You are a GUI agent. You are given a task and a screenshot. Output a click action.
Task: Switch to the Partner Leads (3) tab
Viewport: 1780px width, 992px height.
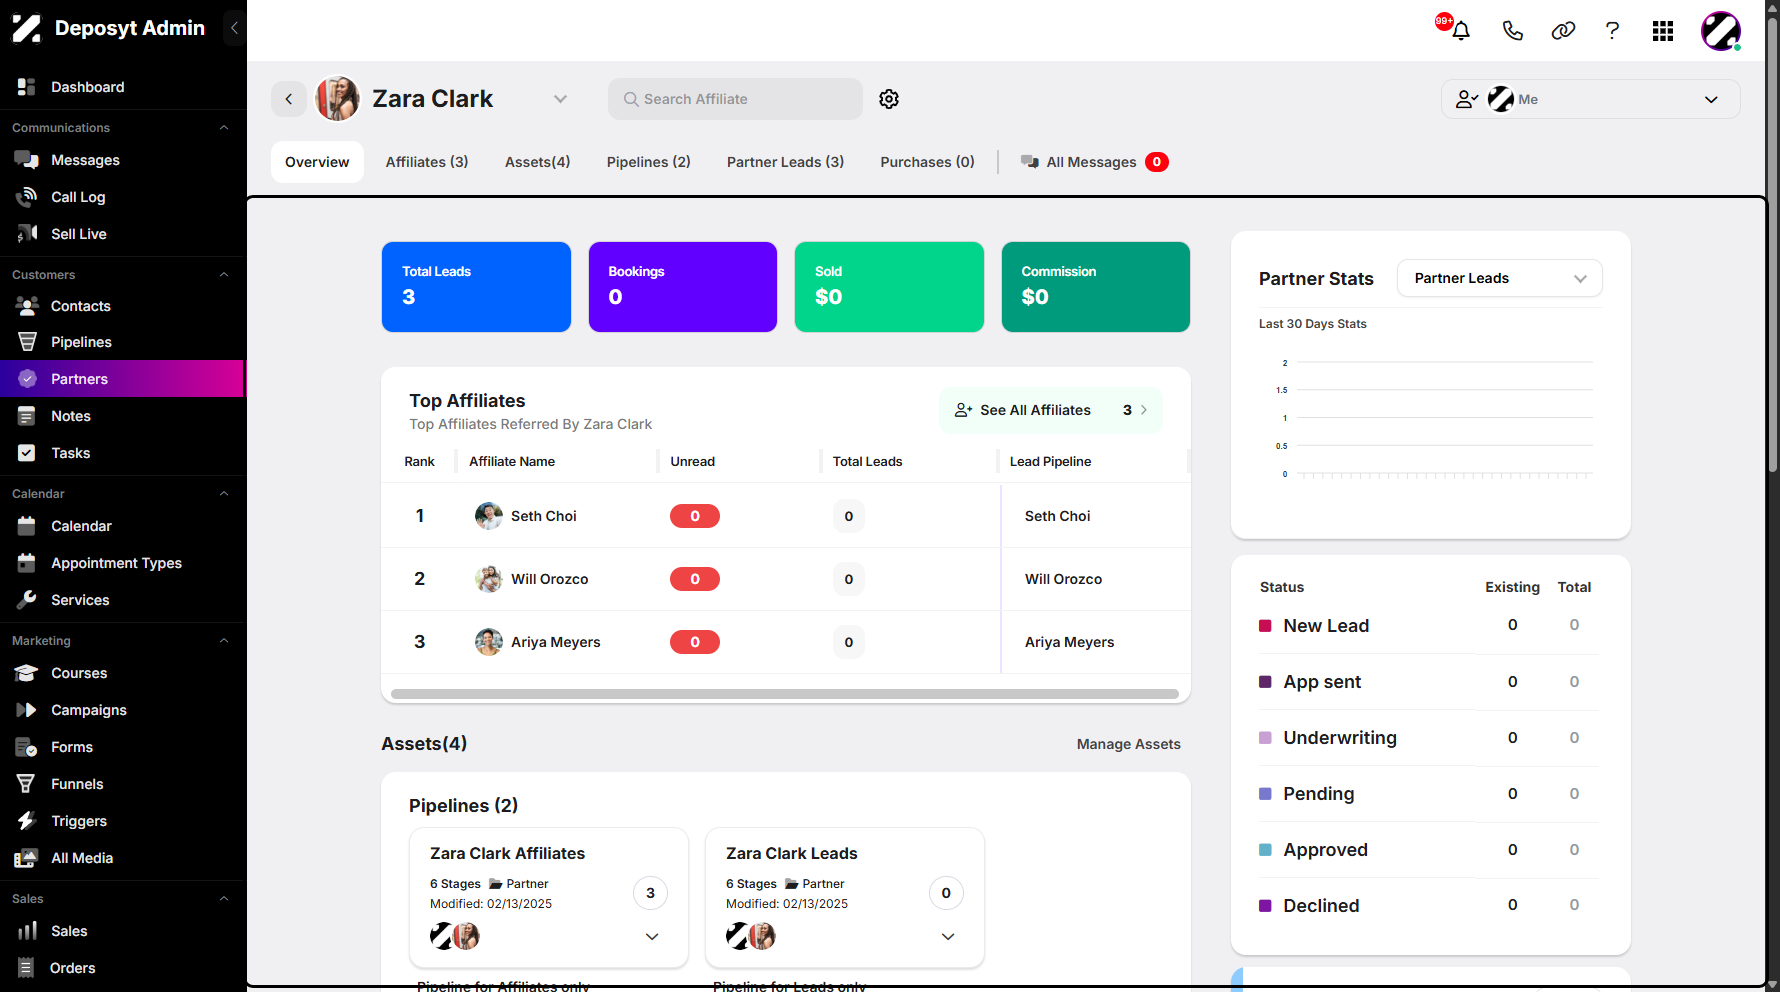point(785,162)
